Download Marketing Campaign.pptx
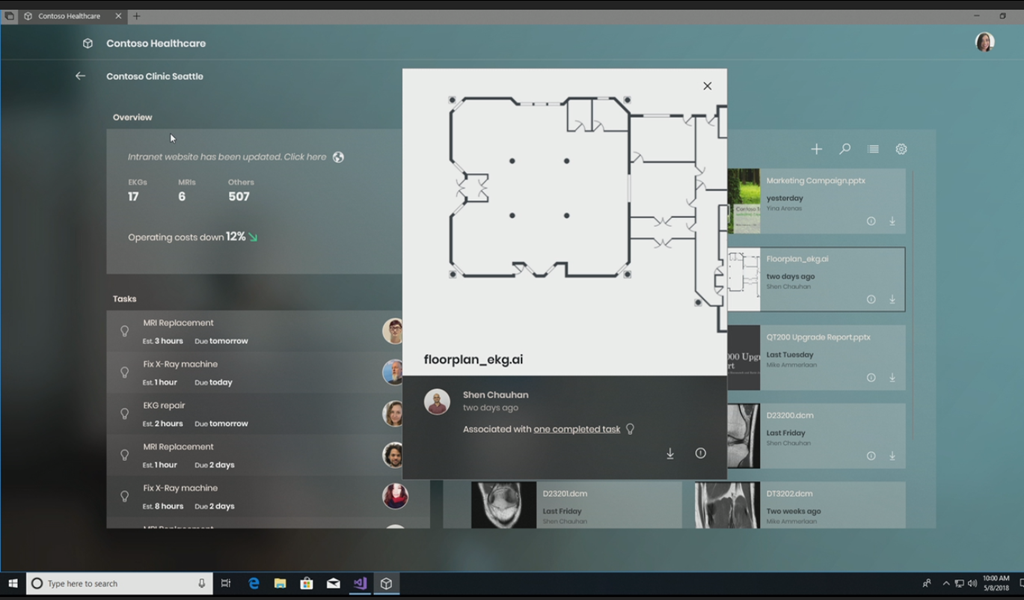The height and width of the screenshot is (600, 1024). [892, 221]
